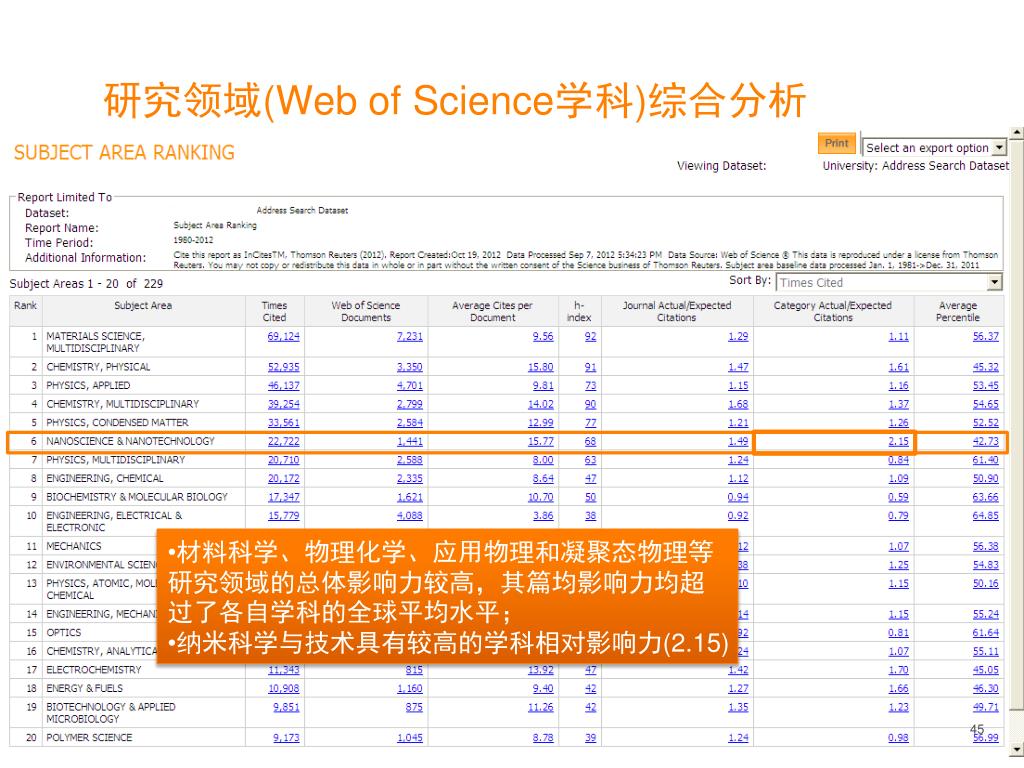The image size is (1024, 768).
Task: Click h-index 68 for Nanoscience
Action: (590, 441)
